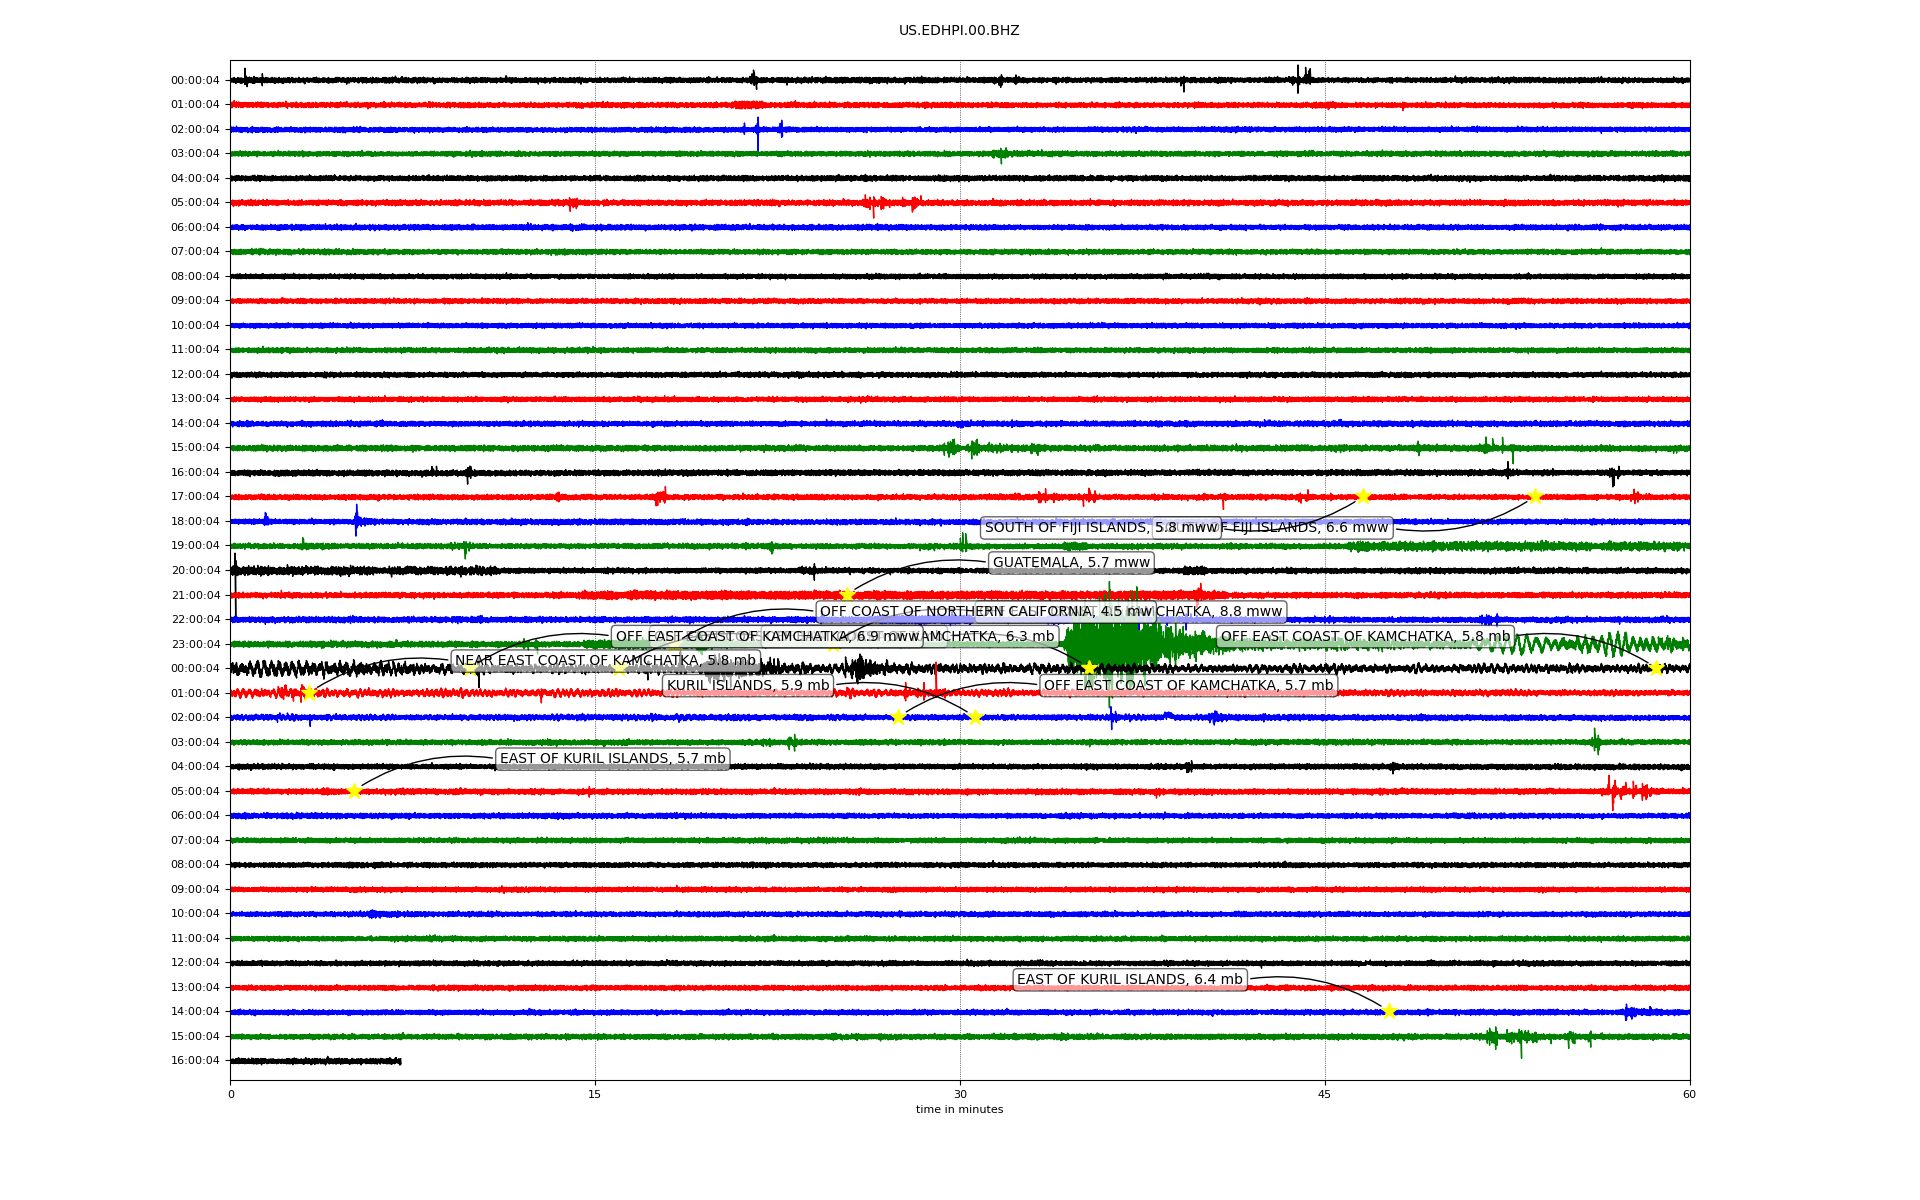Click the 17:00:04 trace time label
This screenshot has width=1920, height=1200.
tap(195, 497)
